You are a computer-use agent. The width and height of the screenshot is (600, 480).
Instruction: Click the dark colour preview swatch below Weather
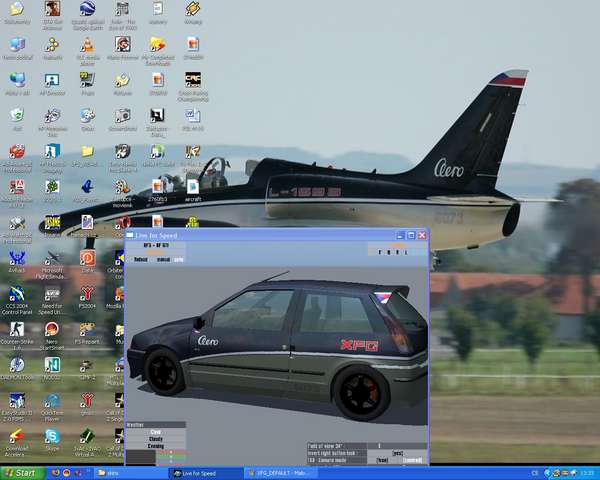(x=141, y=457)
